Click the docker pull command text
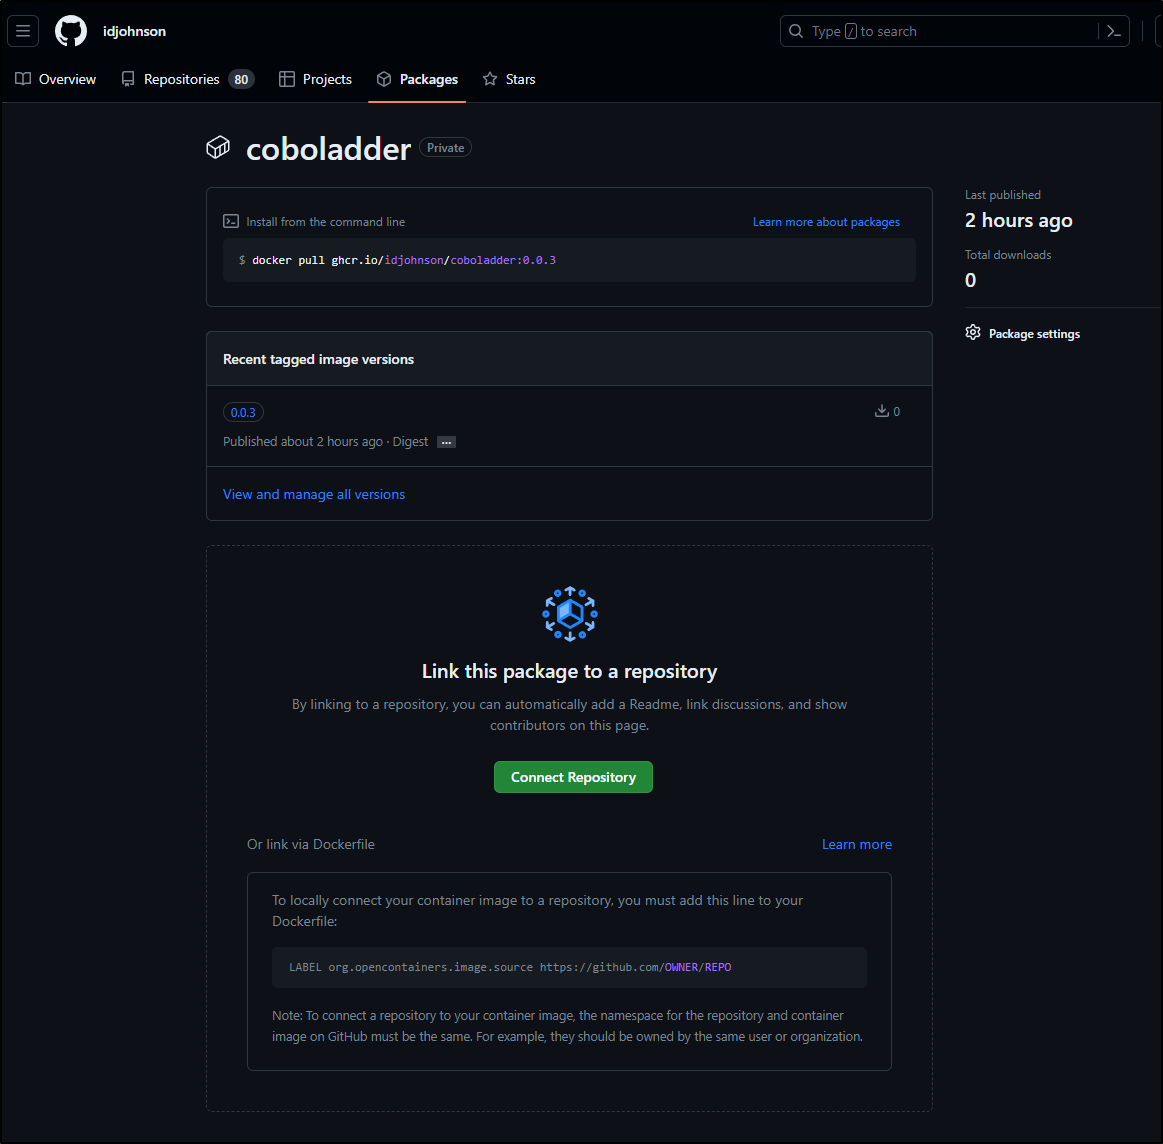The image size is (1163, 1144). (x=403, y=260)
